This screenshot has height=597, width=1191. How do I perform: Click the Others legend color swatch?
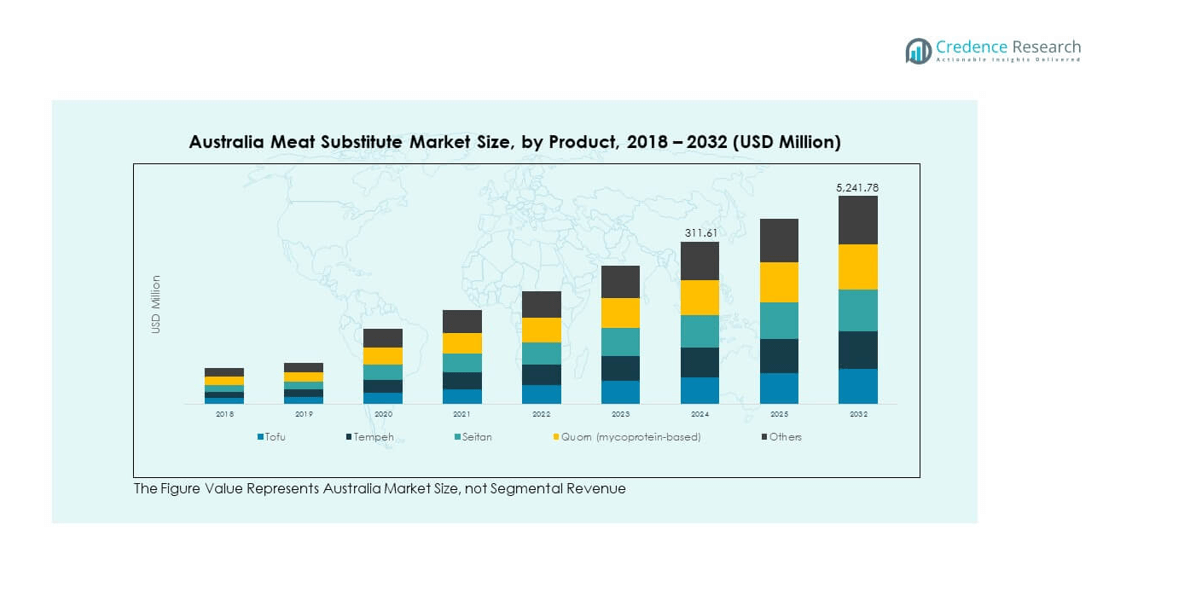click(x=764, y=437)
